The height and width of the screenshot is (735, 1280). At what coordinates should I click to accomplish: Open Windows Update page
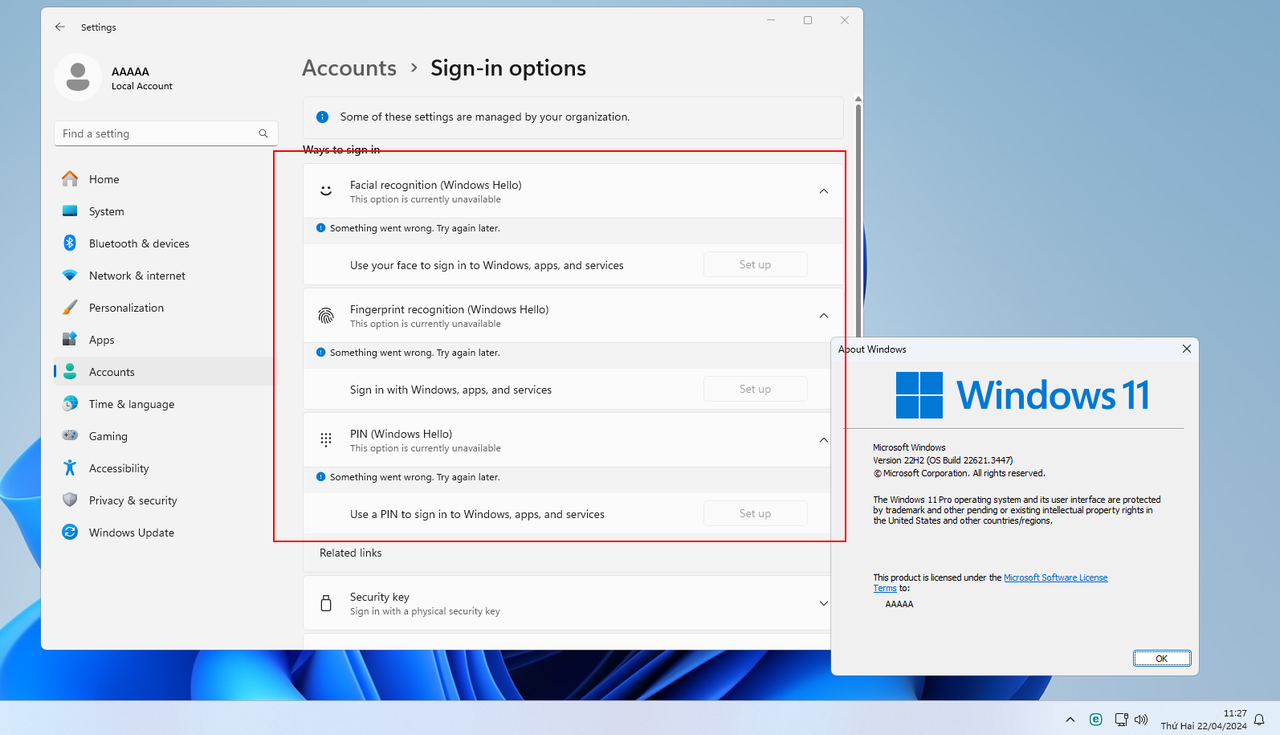click(165, 532)
